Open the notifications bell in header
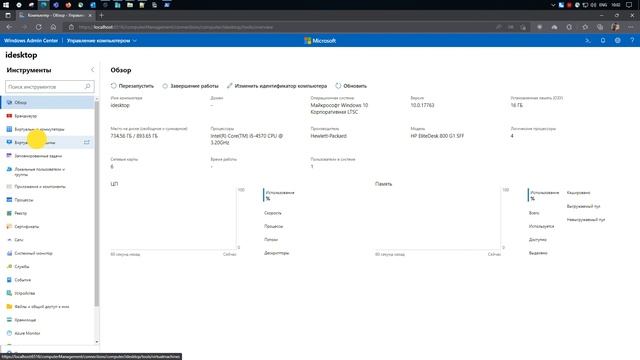The height and width of the screenshot is (360, 640). coord(603,40)
